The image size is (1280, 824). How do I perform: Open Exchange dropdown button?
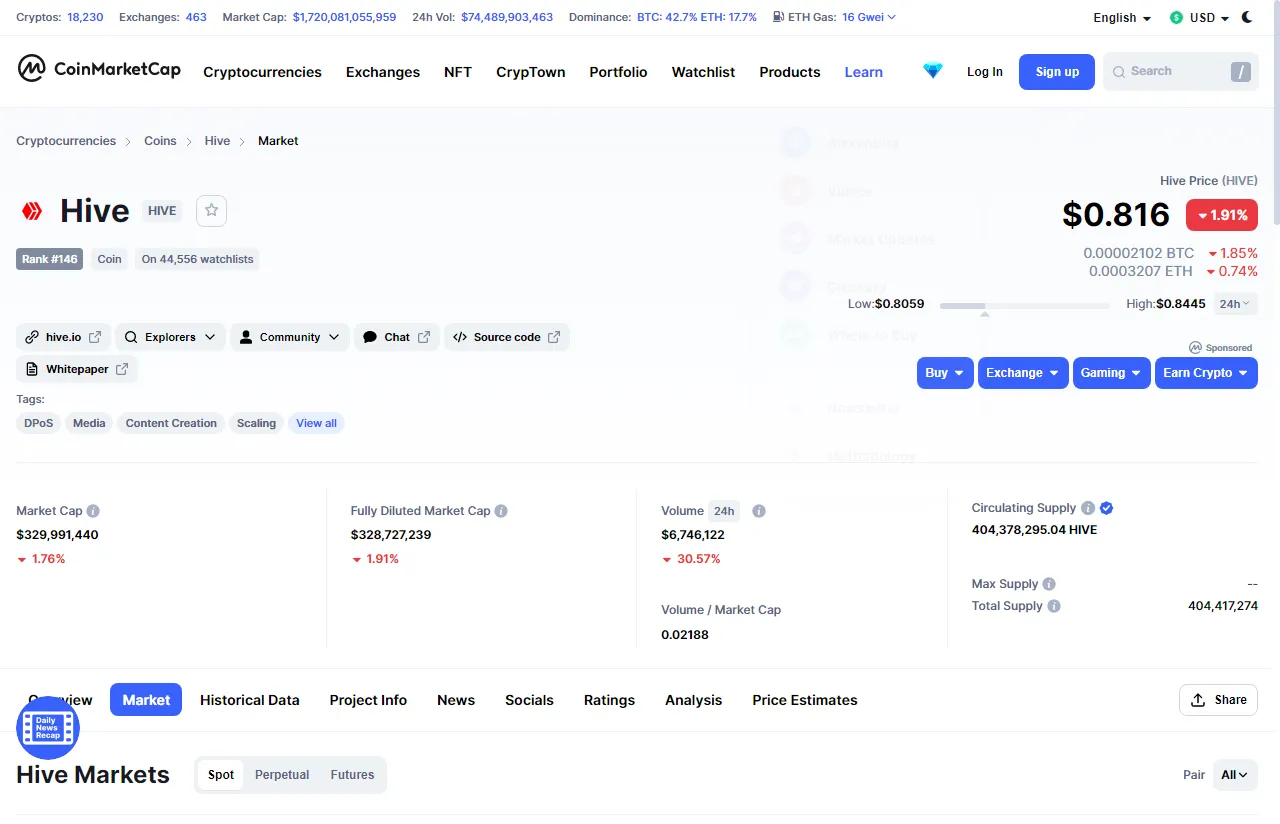point(1023,373)
